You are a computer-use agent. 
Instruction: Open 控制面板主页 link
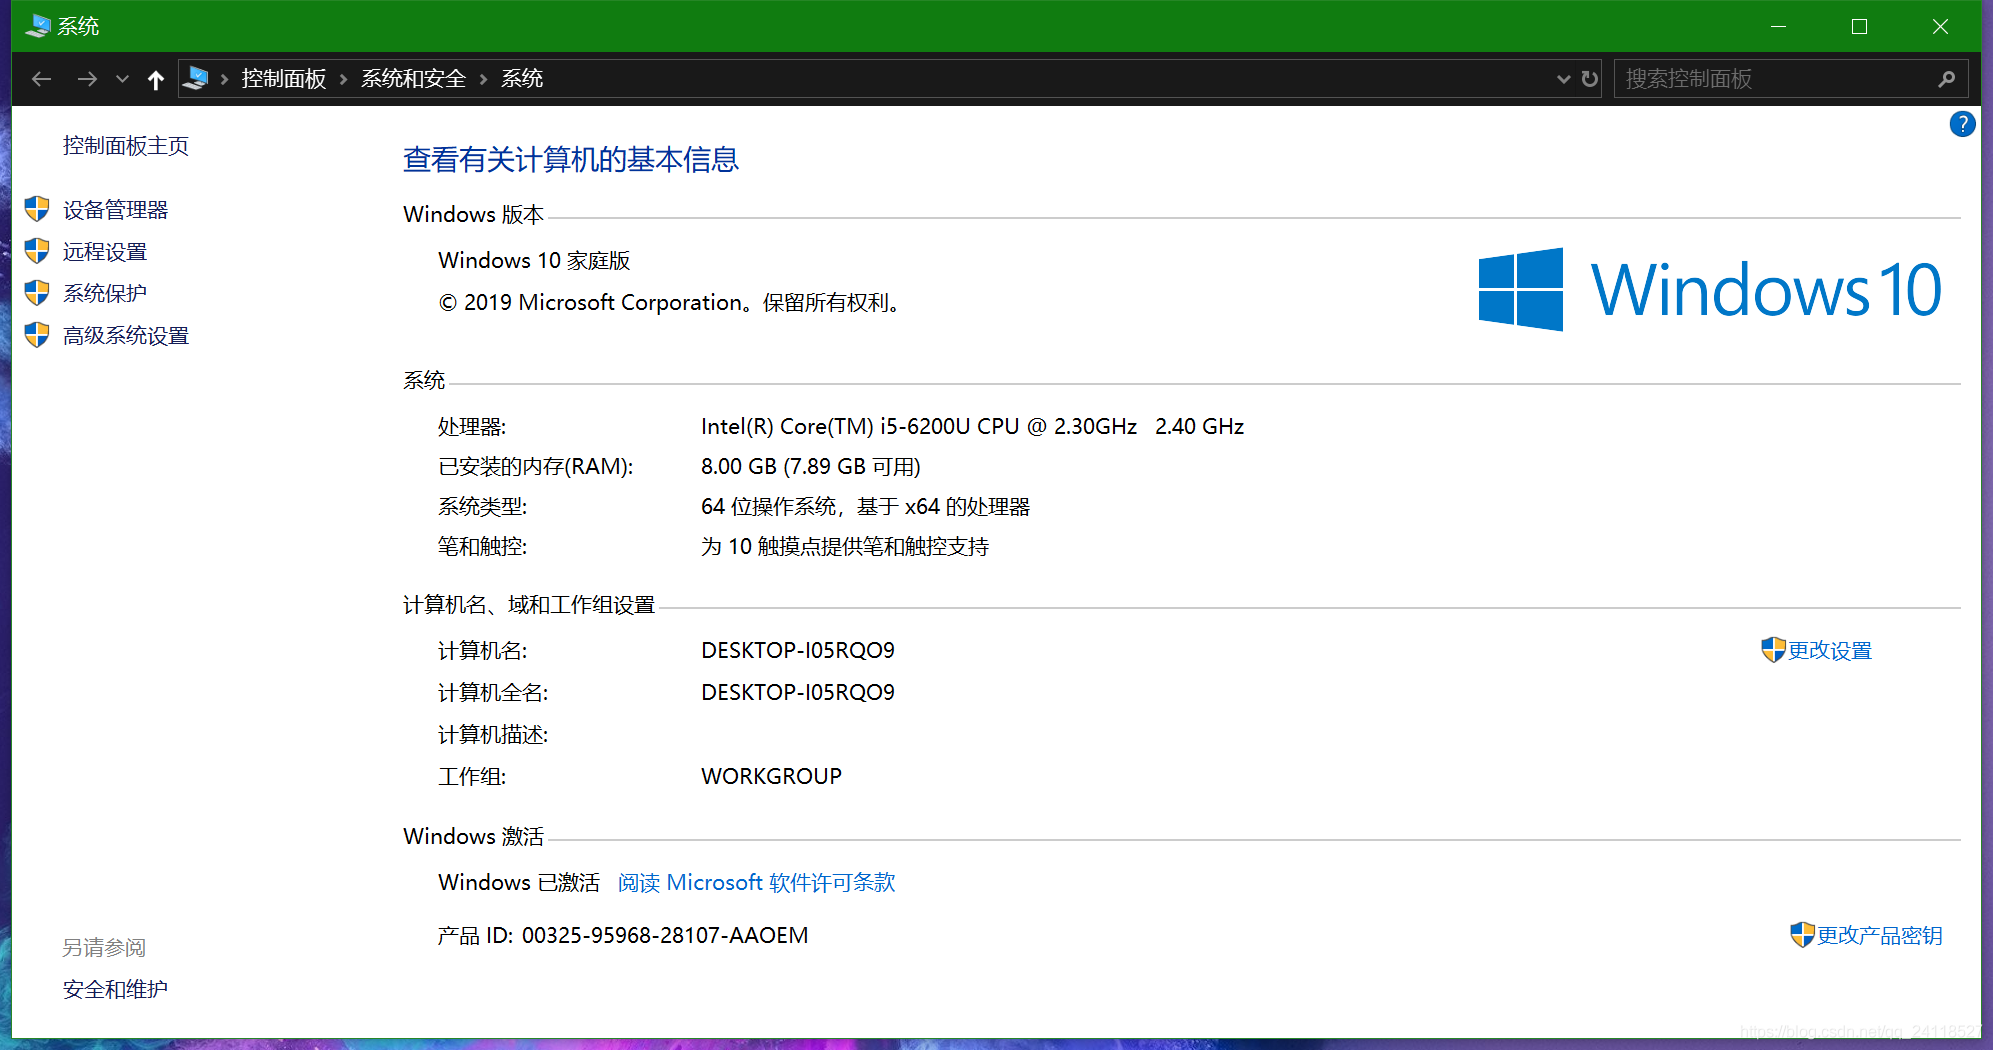tap(126, 146)
